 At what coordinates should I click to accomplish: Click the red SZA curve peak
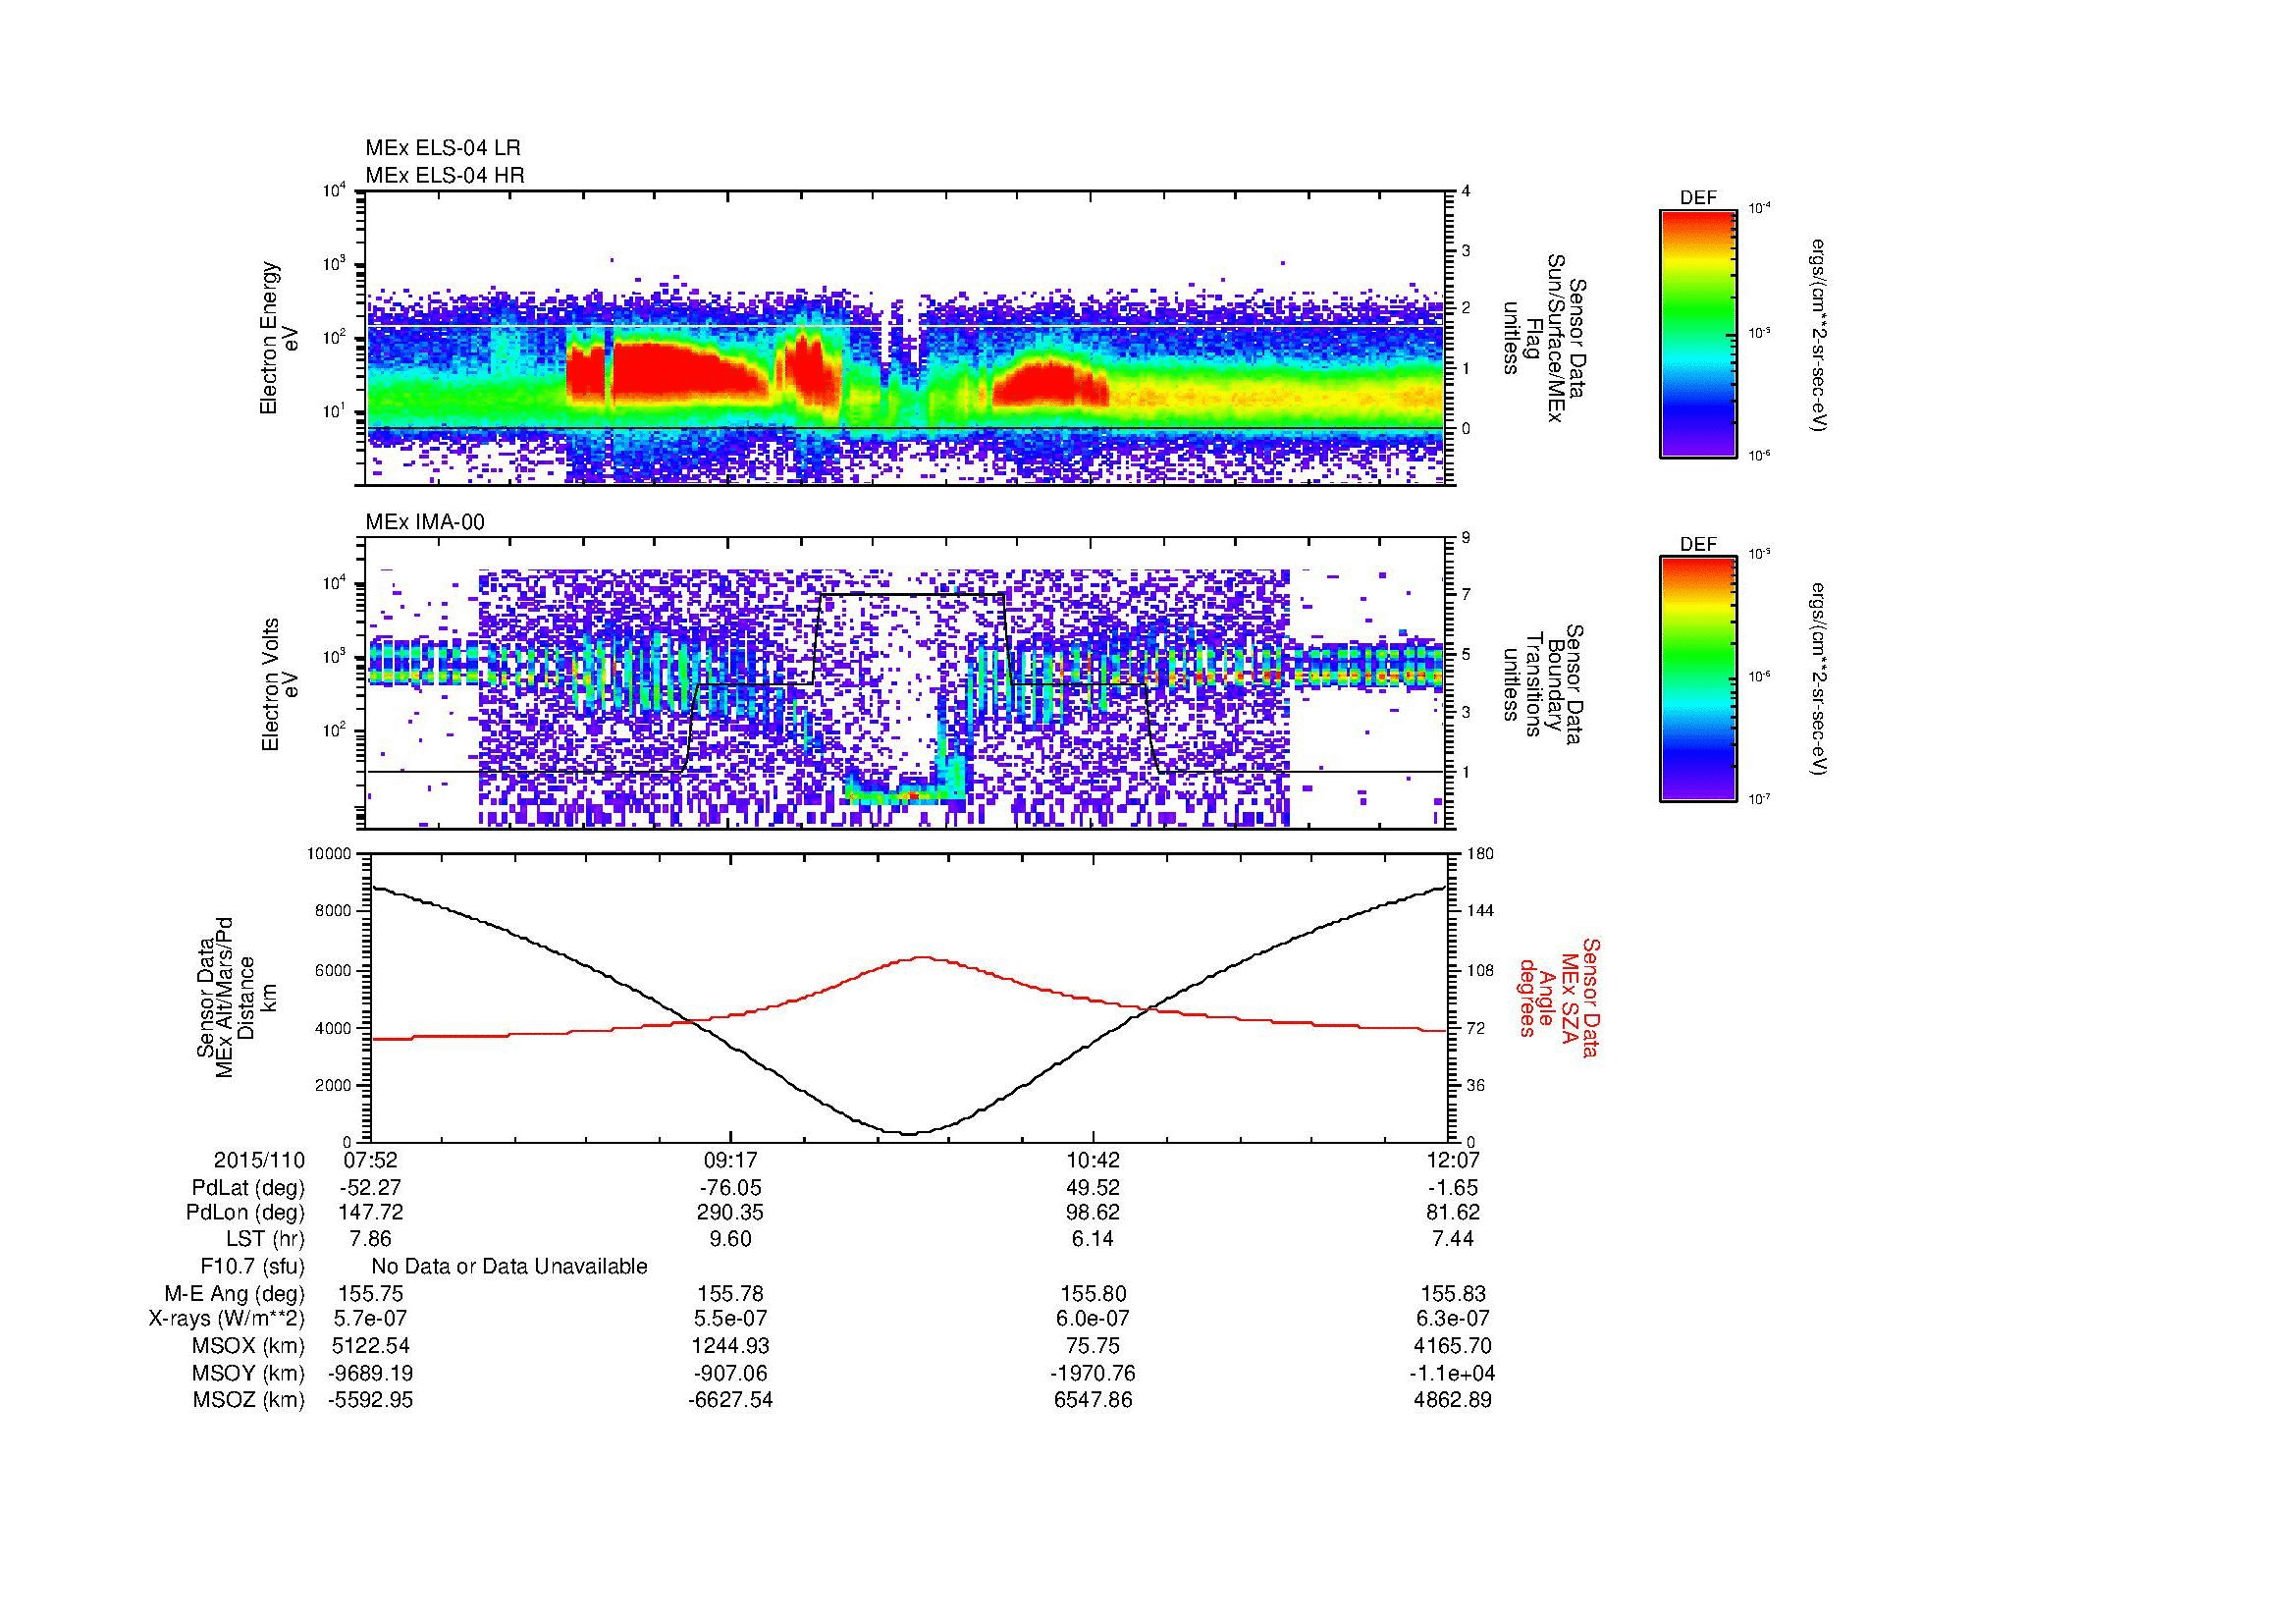(x=921, y=957)
